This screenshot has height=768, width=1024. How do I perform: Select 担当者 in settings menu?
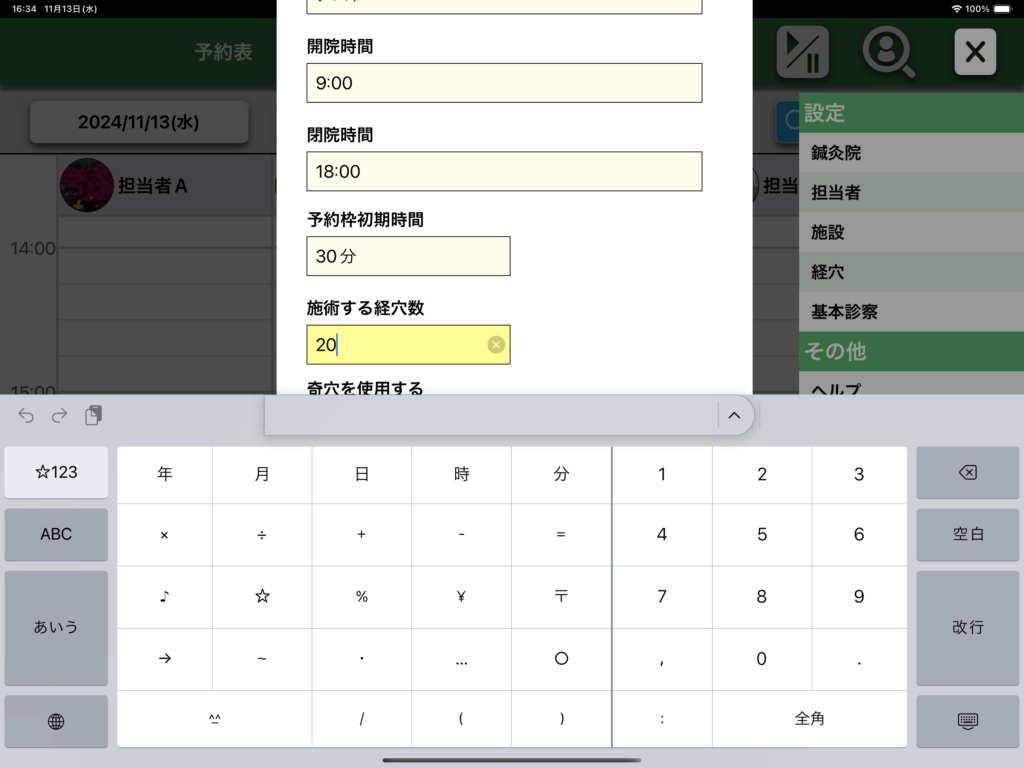pyautogui.click(x=911, y=192)
